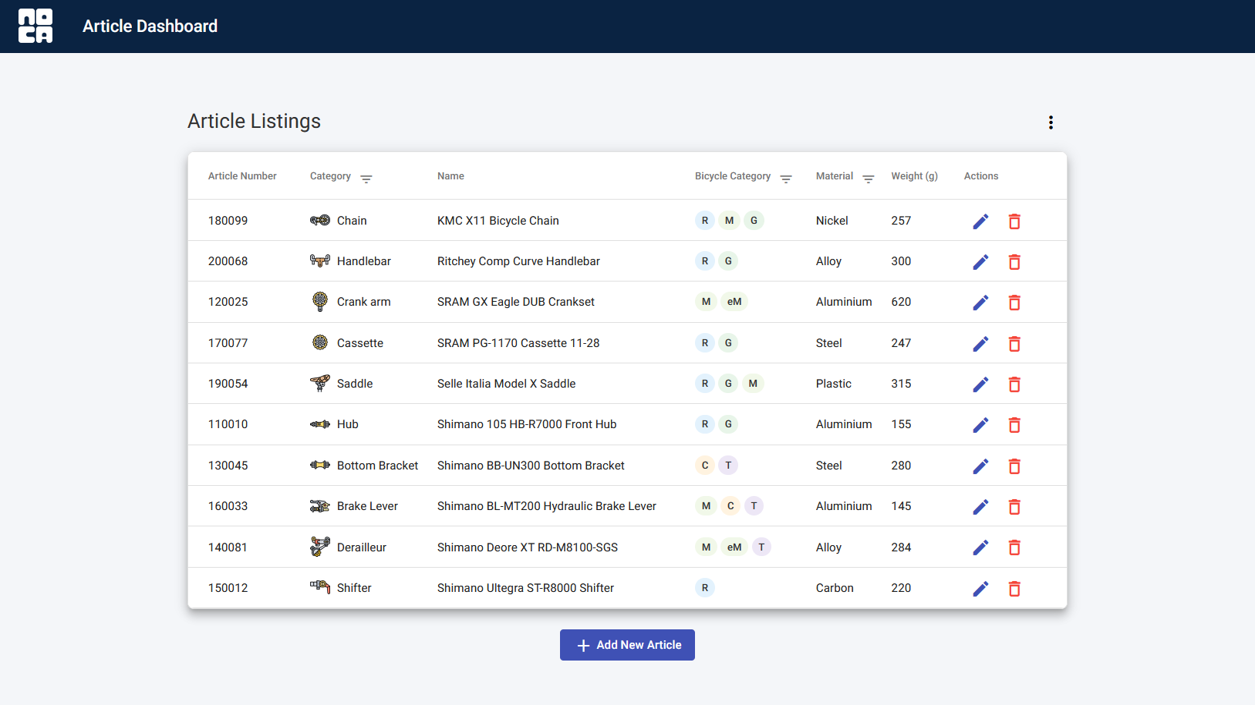Select article number 120025
This screenshot has width=1255, height=705.
coord(228,302)
